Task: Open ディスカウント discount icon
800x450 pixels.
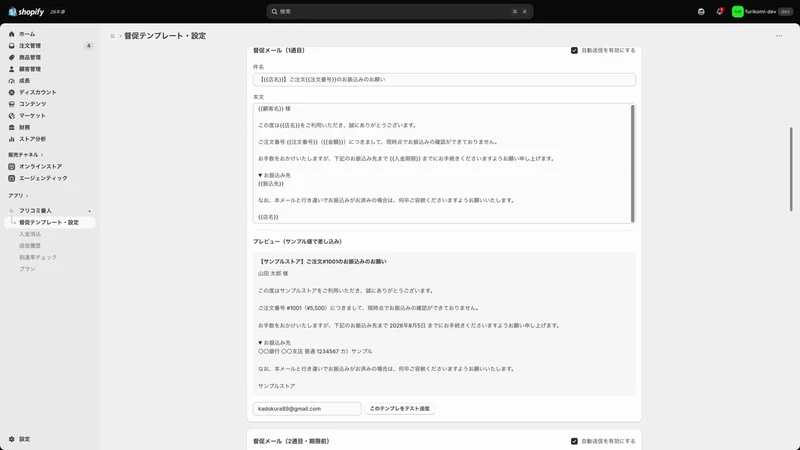Action: (12, 92)
